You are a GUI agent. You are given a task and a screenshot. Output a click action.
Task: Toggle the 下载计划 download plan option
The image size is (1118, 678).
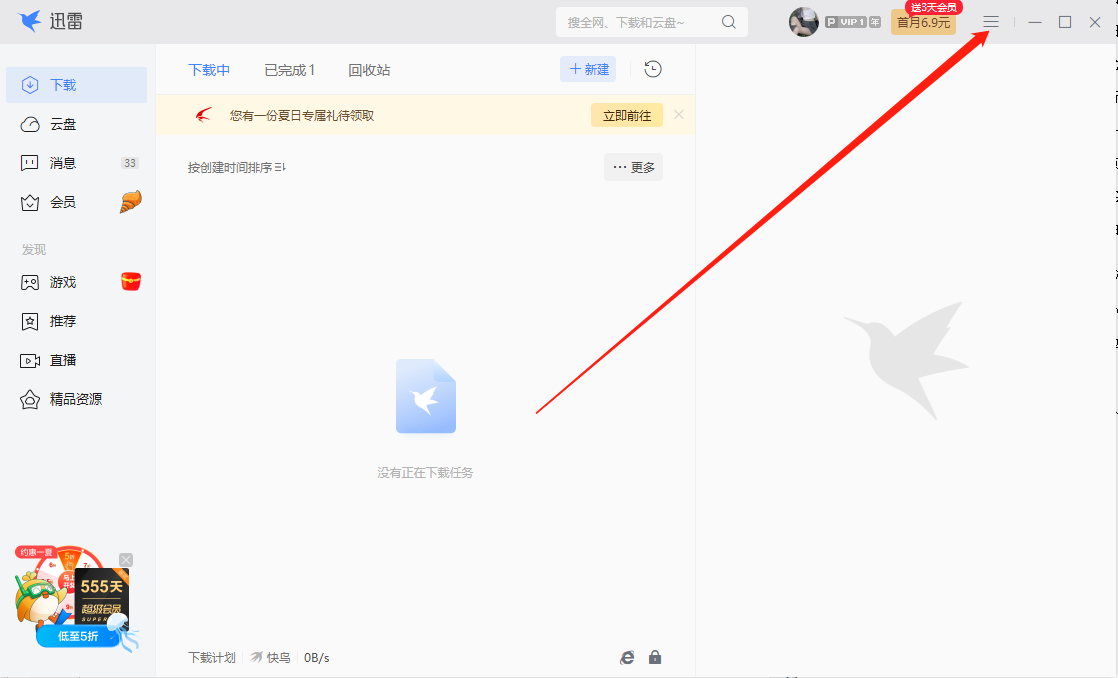211,657
